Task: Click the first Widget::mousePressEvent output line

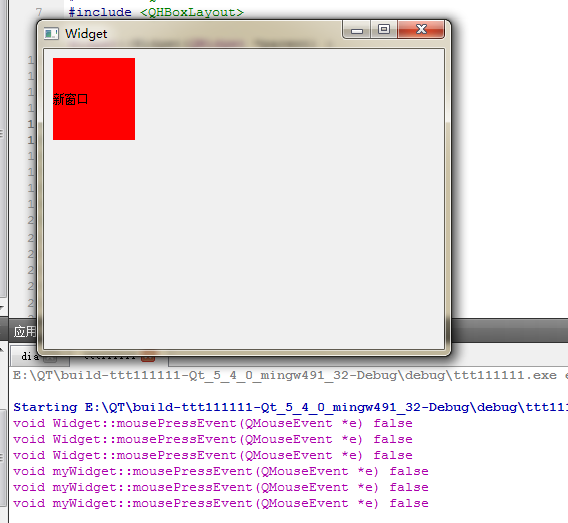Action: (x=213, y=423)
